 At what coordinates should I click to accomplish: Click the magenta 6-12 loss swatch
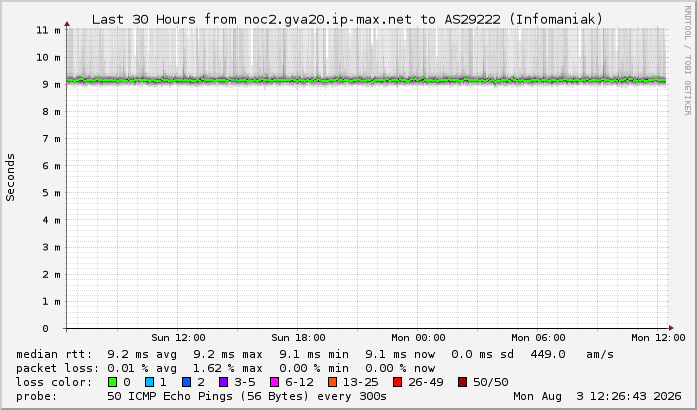[275, 382]
